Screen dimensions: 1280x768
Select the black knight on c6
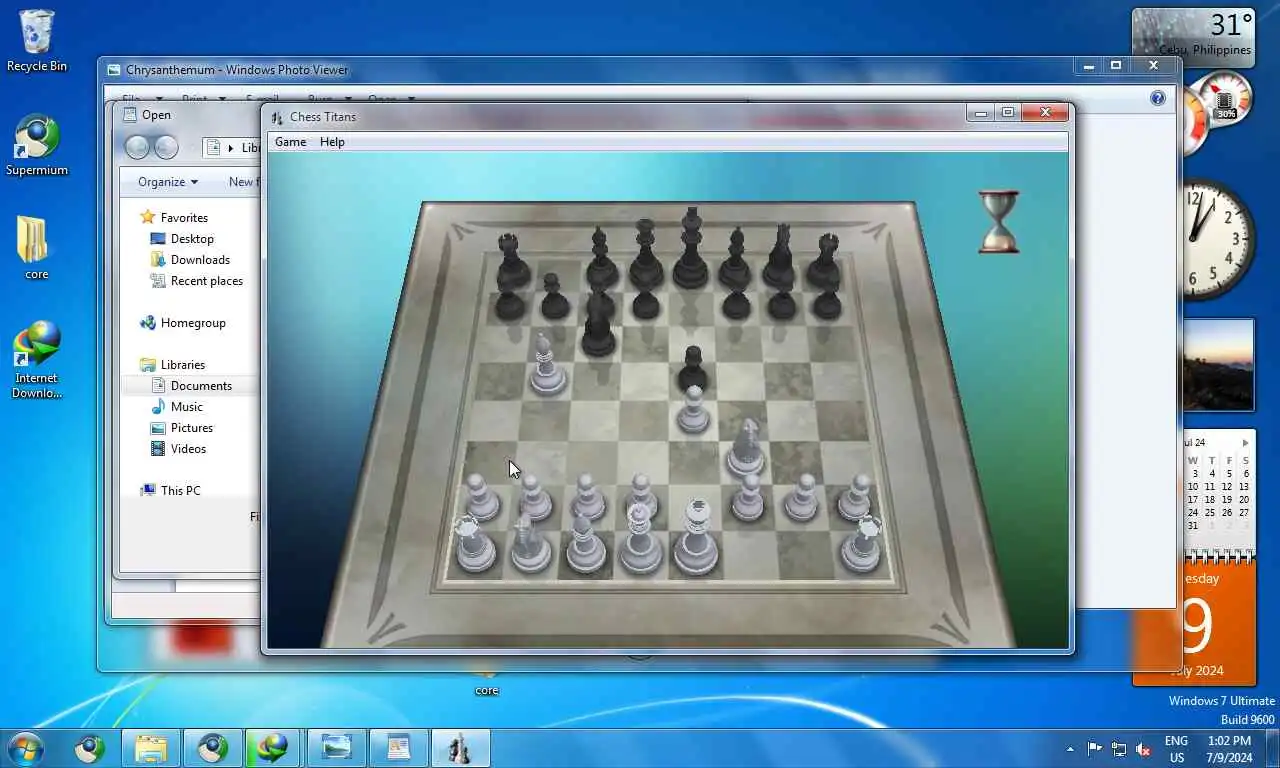pos(598,322)
